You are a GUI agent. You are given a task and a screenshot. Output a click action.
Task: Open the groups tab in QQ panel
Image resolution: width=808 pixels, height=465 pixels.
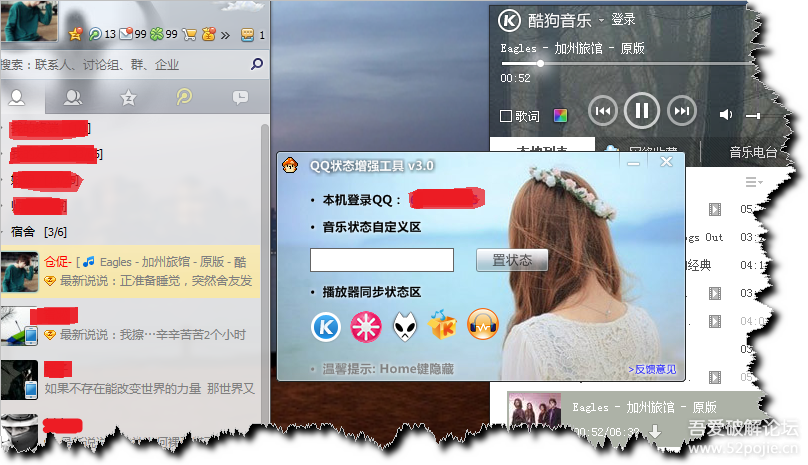pos(73,97)
